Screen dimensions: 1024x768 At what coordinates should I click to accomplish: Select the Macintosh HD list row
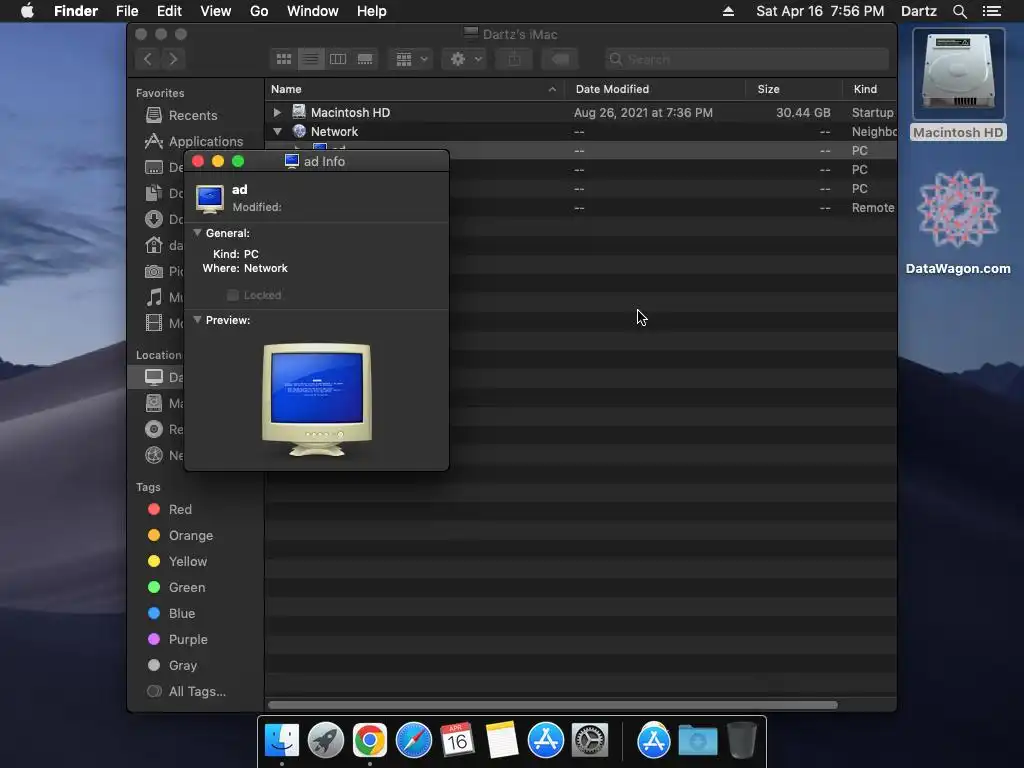[581, 112]
